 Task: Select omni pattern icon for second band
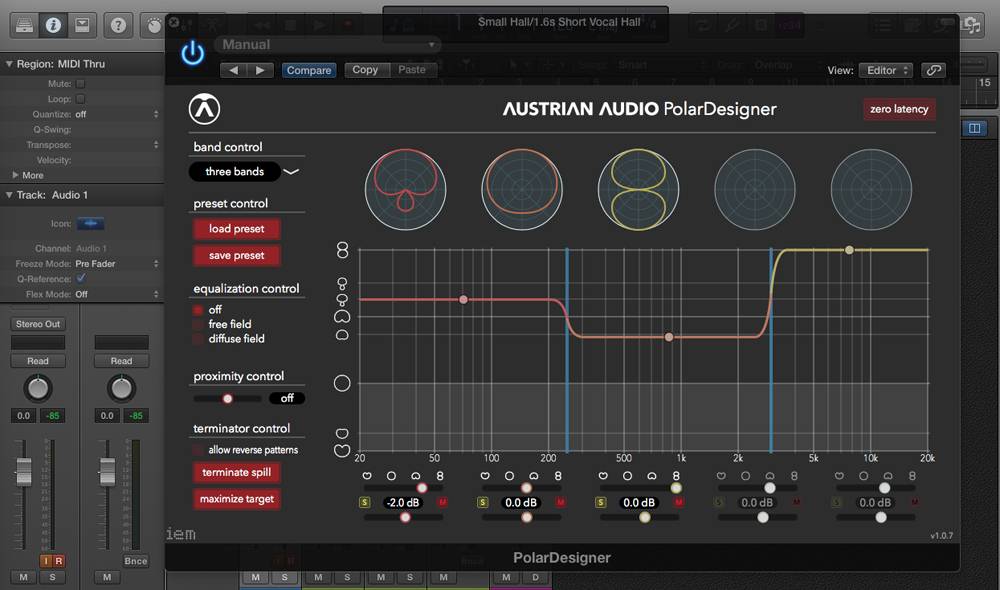click(x=510, y=476)
